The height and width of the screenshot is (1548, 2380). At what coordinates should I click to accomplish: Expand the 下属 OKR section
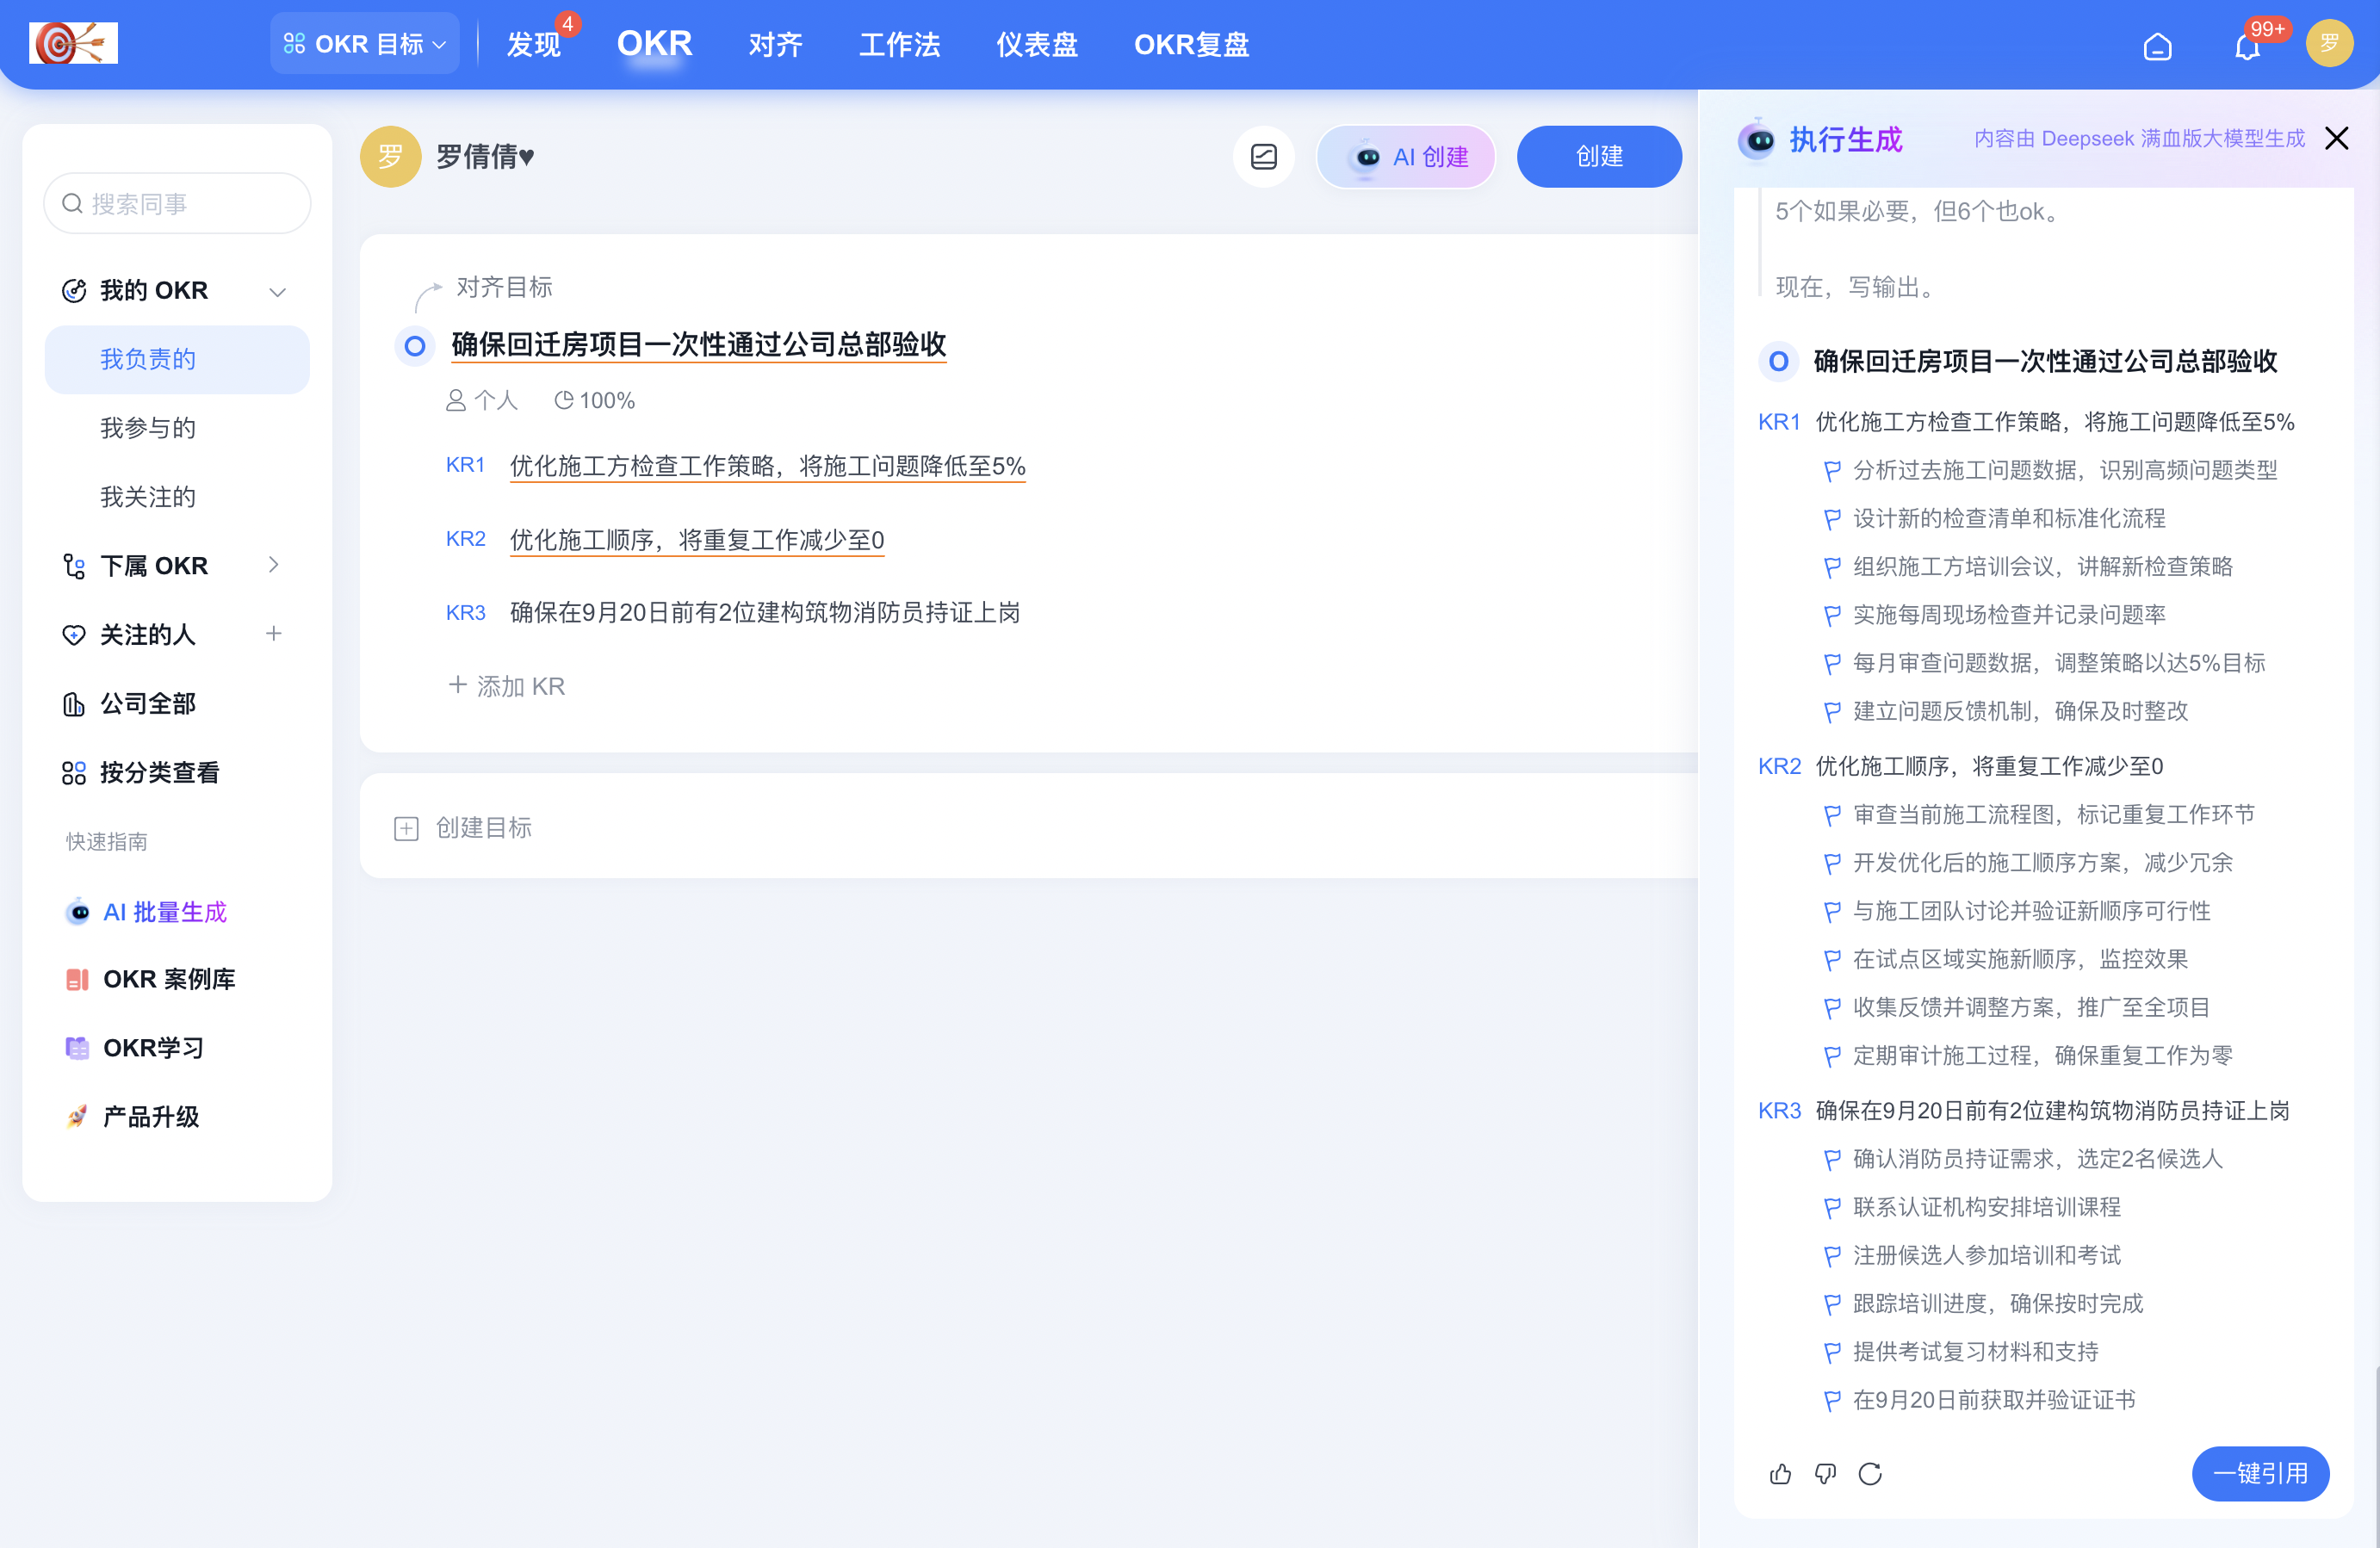(276, 564)
